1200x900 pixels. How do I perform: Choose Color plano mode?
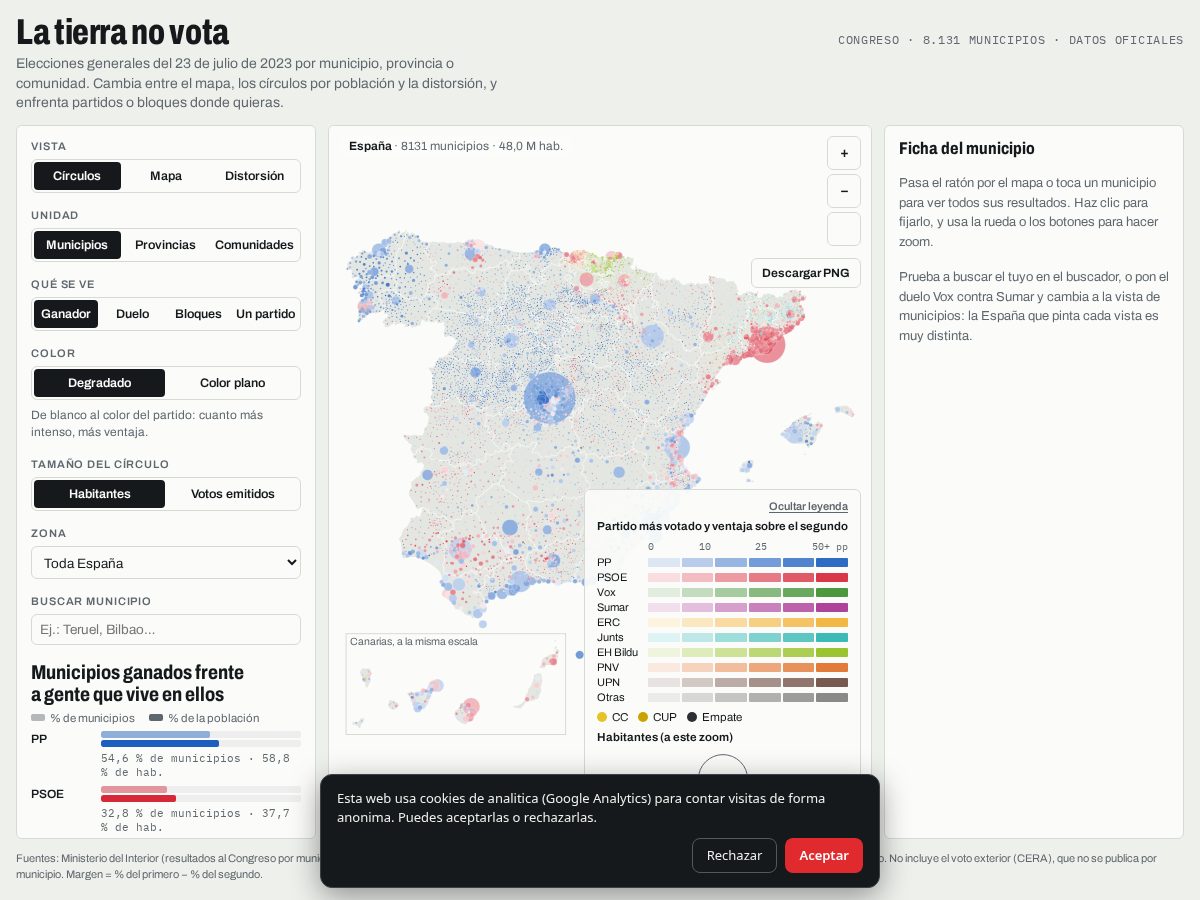[232, 383]
